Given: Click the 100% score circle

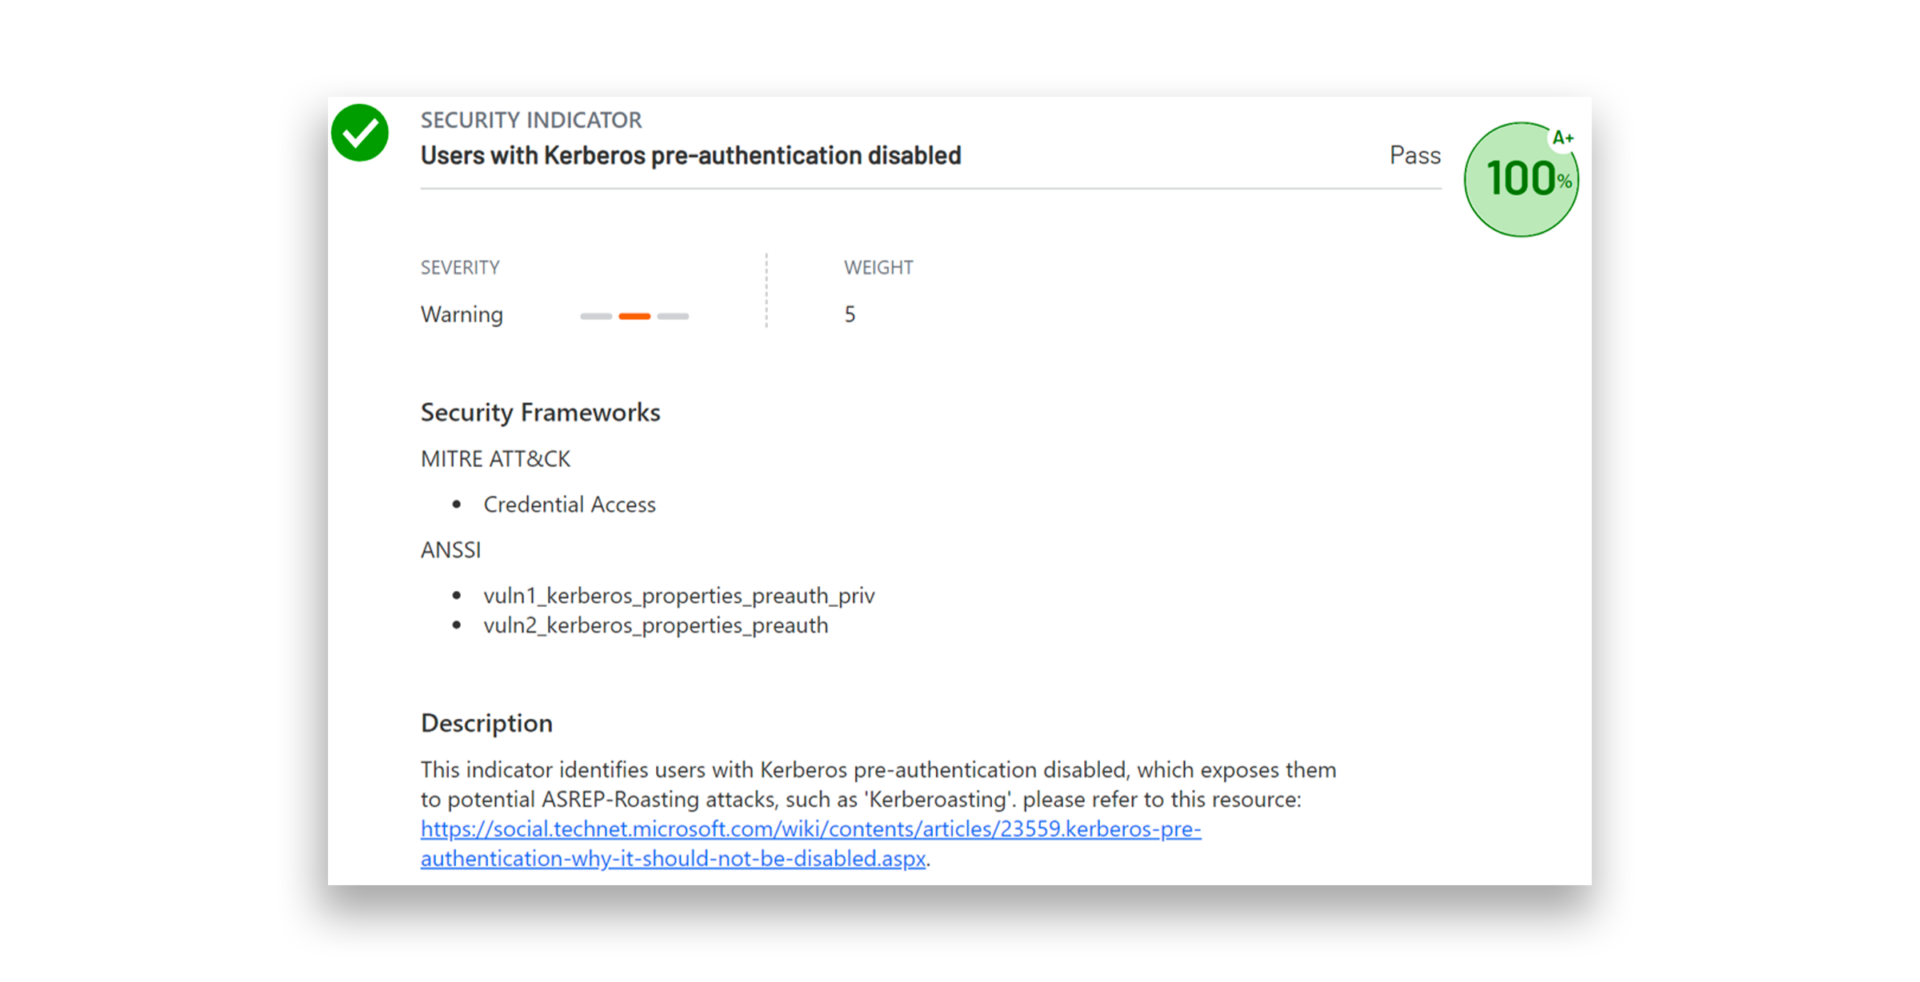Looking at the screenshot, I should [1519, 181].
